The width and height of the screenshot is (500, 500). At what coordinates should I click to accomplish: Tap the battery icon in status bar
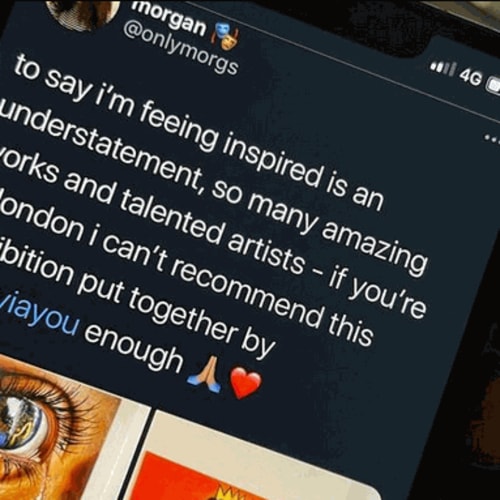(x=494, y=86)
